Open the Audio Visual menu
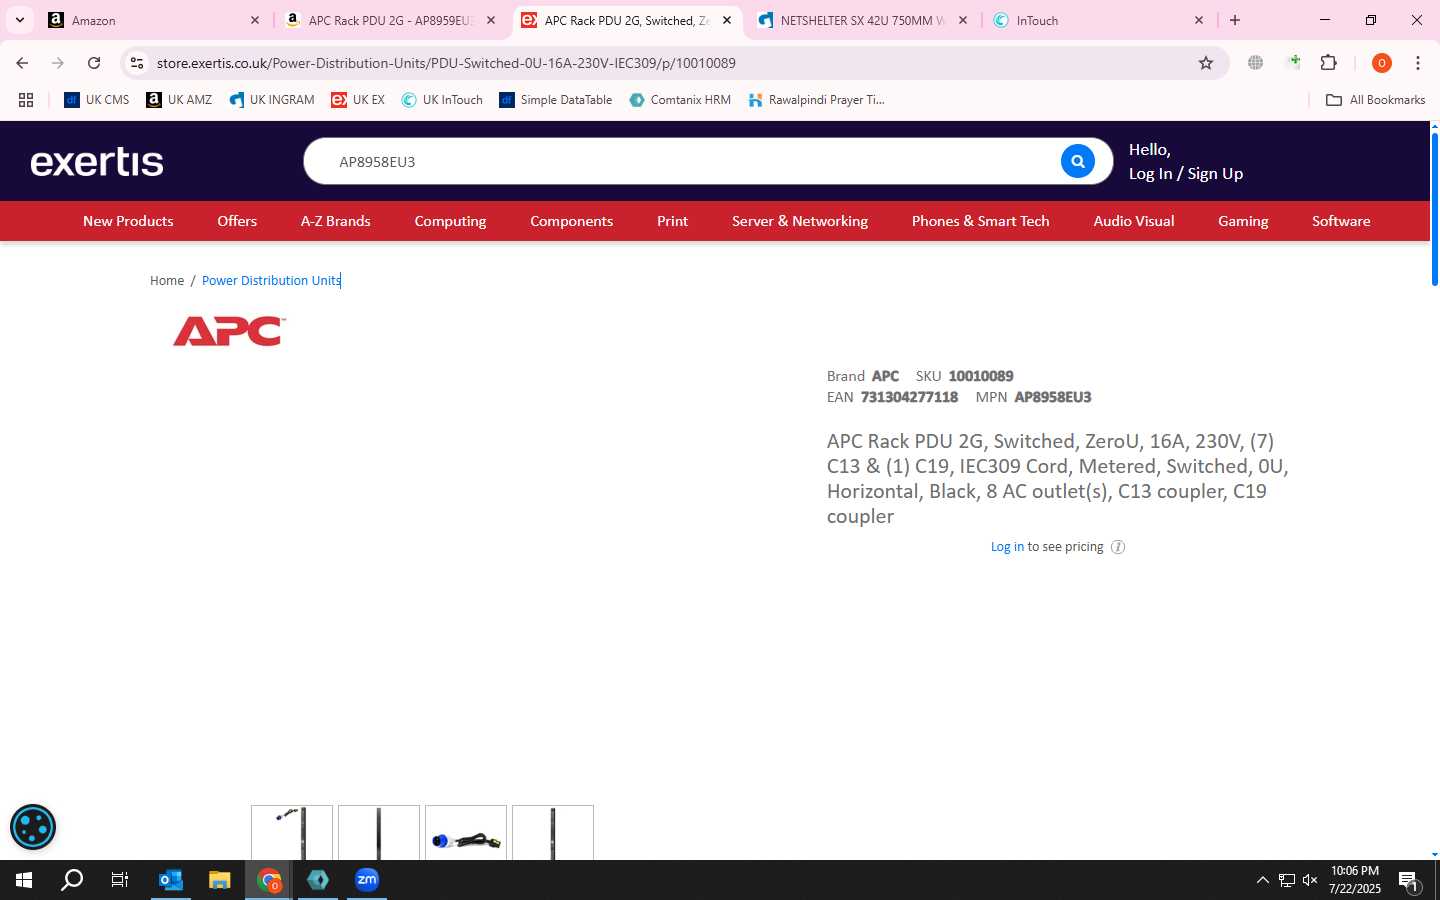Viewport: 1440px width, 900px height. click(1134, 221)
